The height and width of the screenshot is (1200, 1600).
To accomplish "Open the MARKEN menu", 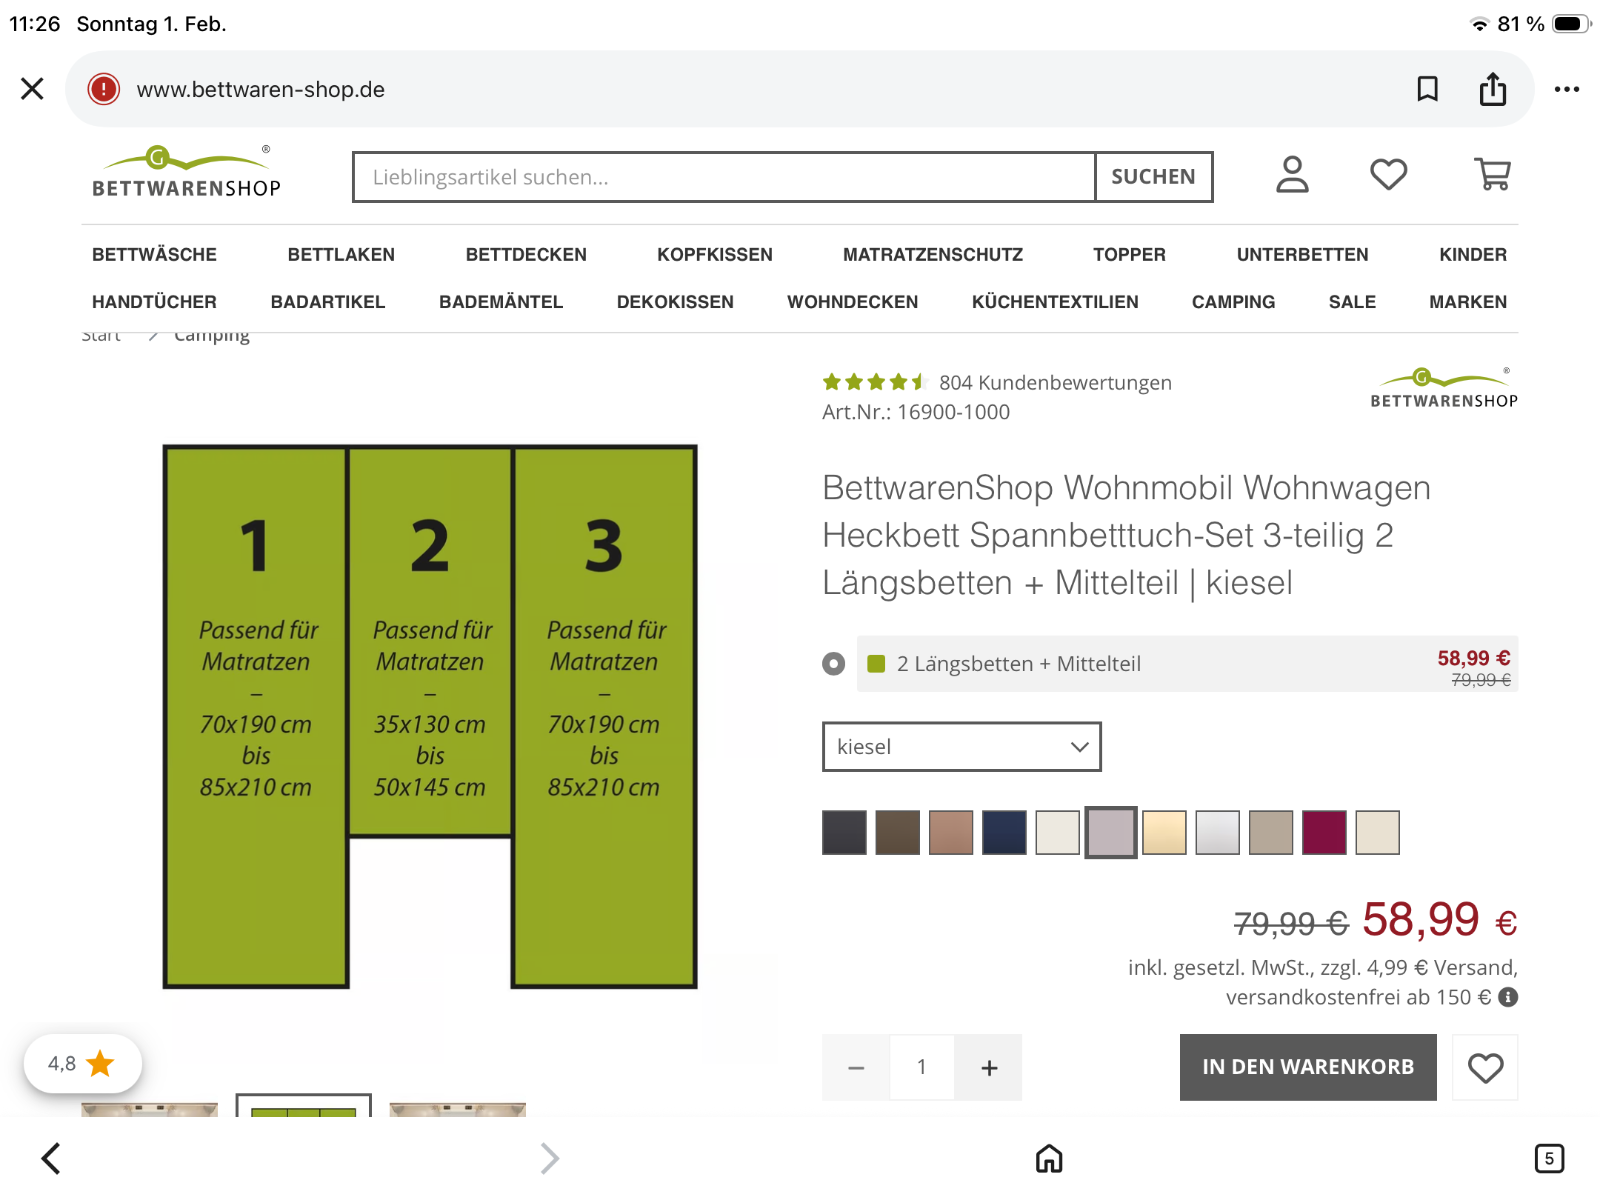I will pyautogui.click(x=1468, y=302).
